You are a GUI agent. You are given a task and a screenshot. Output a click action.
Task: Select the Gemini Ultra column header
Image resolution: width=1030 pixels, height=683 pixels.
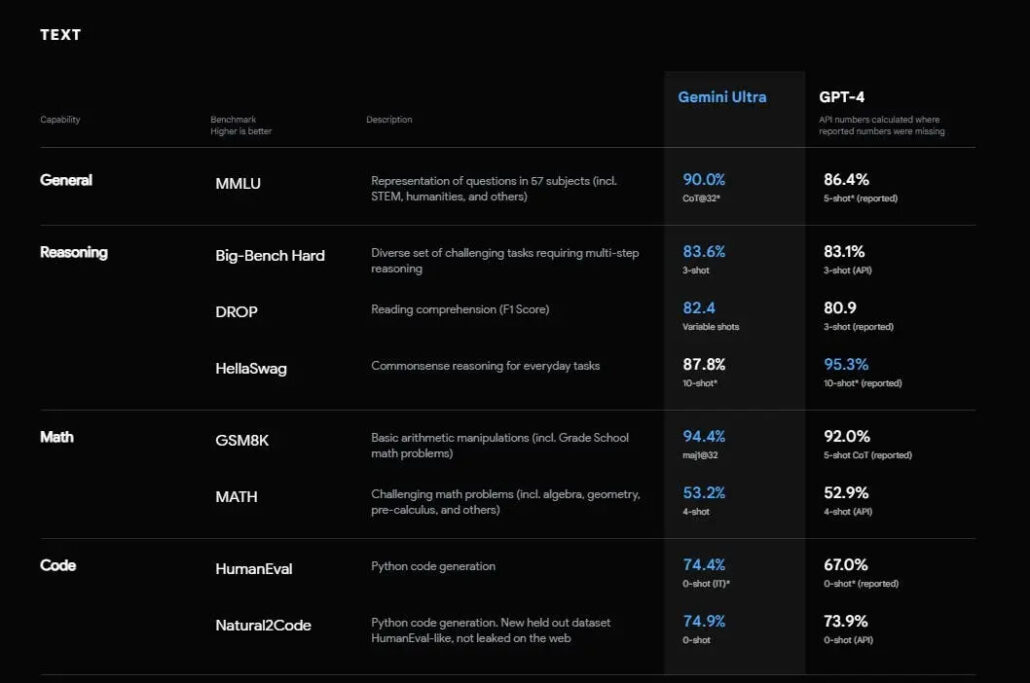[722, 97]
